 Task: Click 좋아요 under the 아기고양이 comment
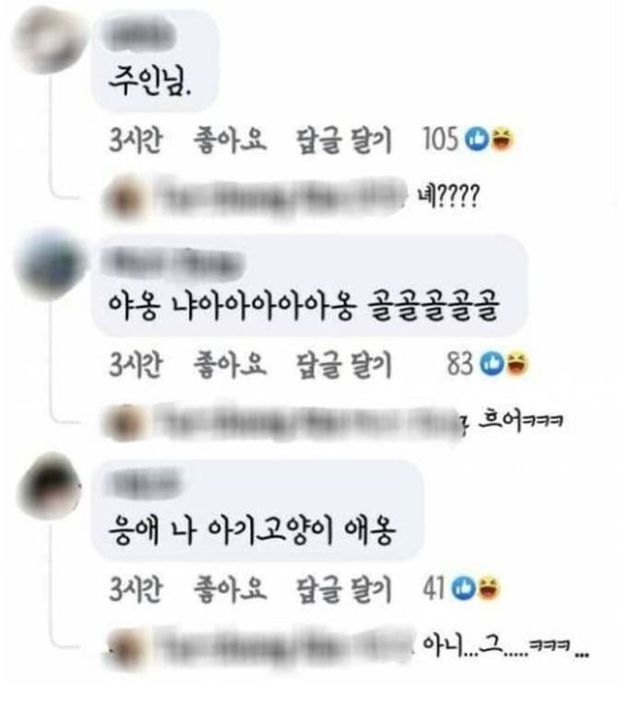click(x=230, y=589)
